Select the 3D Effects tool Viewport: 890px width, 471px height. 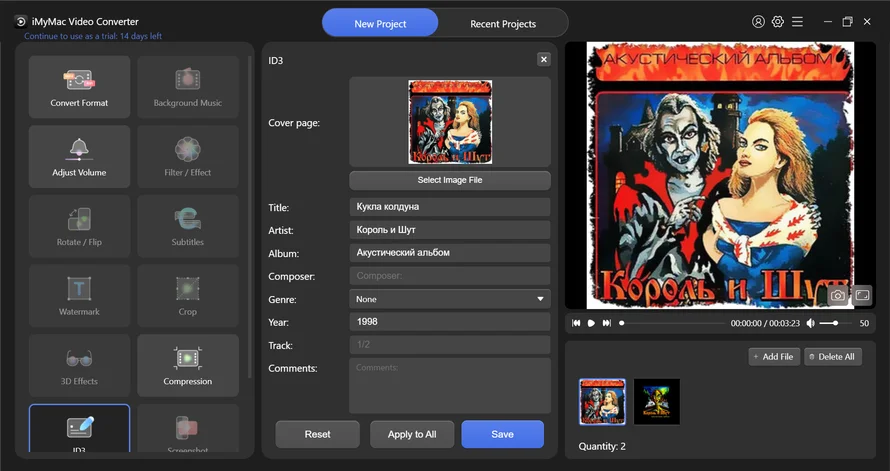(79, 365)
